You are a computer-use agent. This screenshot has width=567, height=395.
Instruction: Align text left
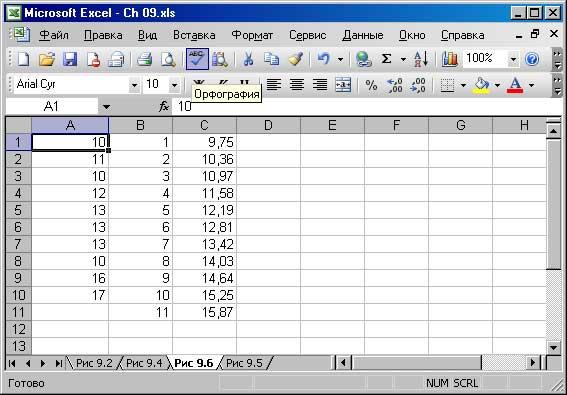274,85
